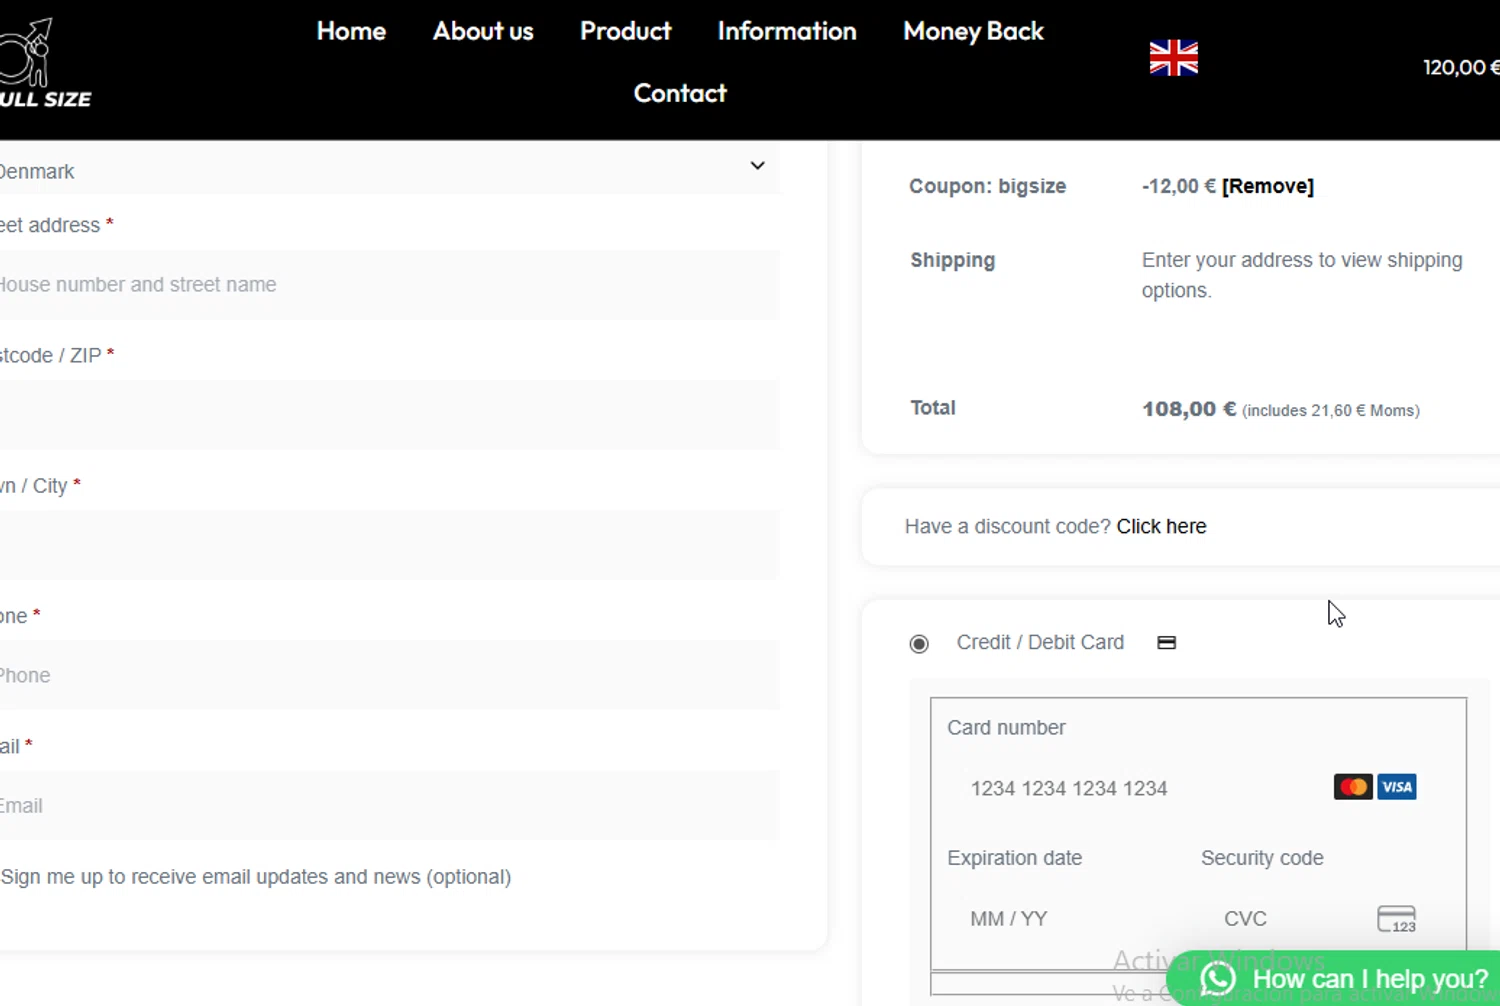Focus the Email input field
The image size is (1500, 1006).
click(x=389, y=805)
